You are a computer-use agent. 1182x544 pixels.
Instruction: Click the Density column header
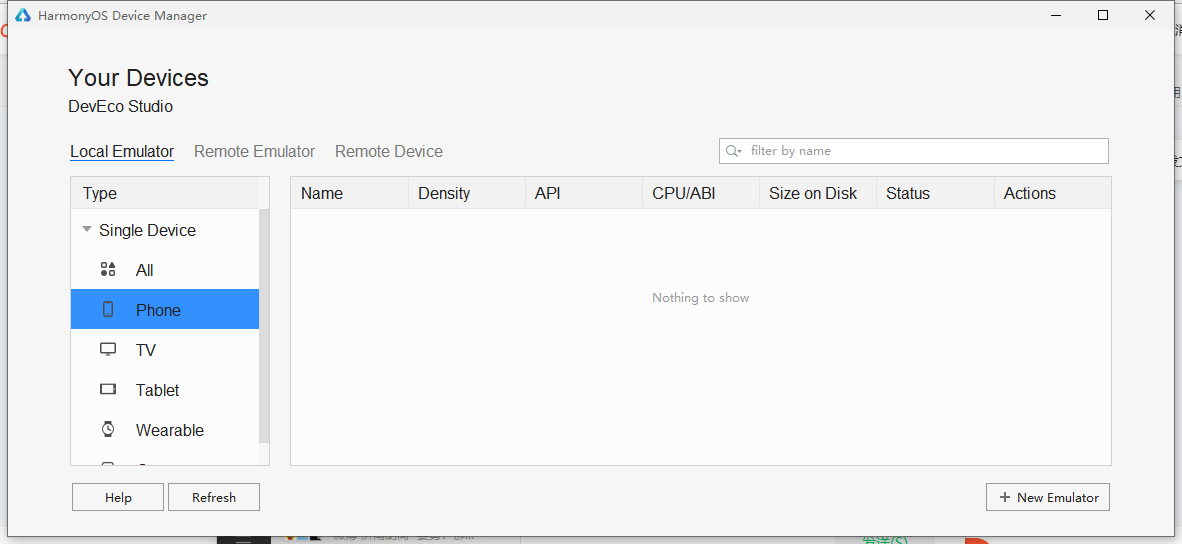point(467,193)
